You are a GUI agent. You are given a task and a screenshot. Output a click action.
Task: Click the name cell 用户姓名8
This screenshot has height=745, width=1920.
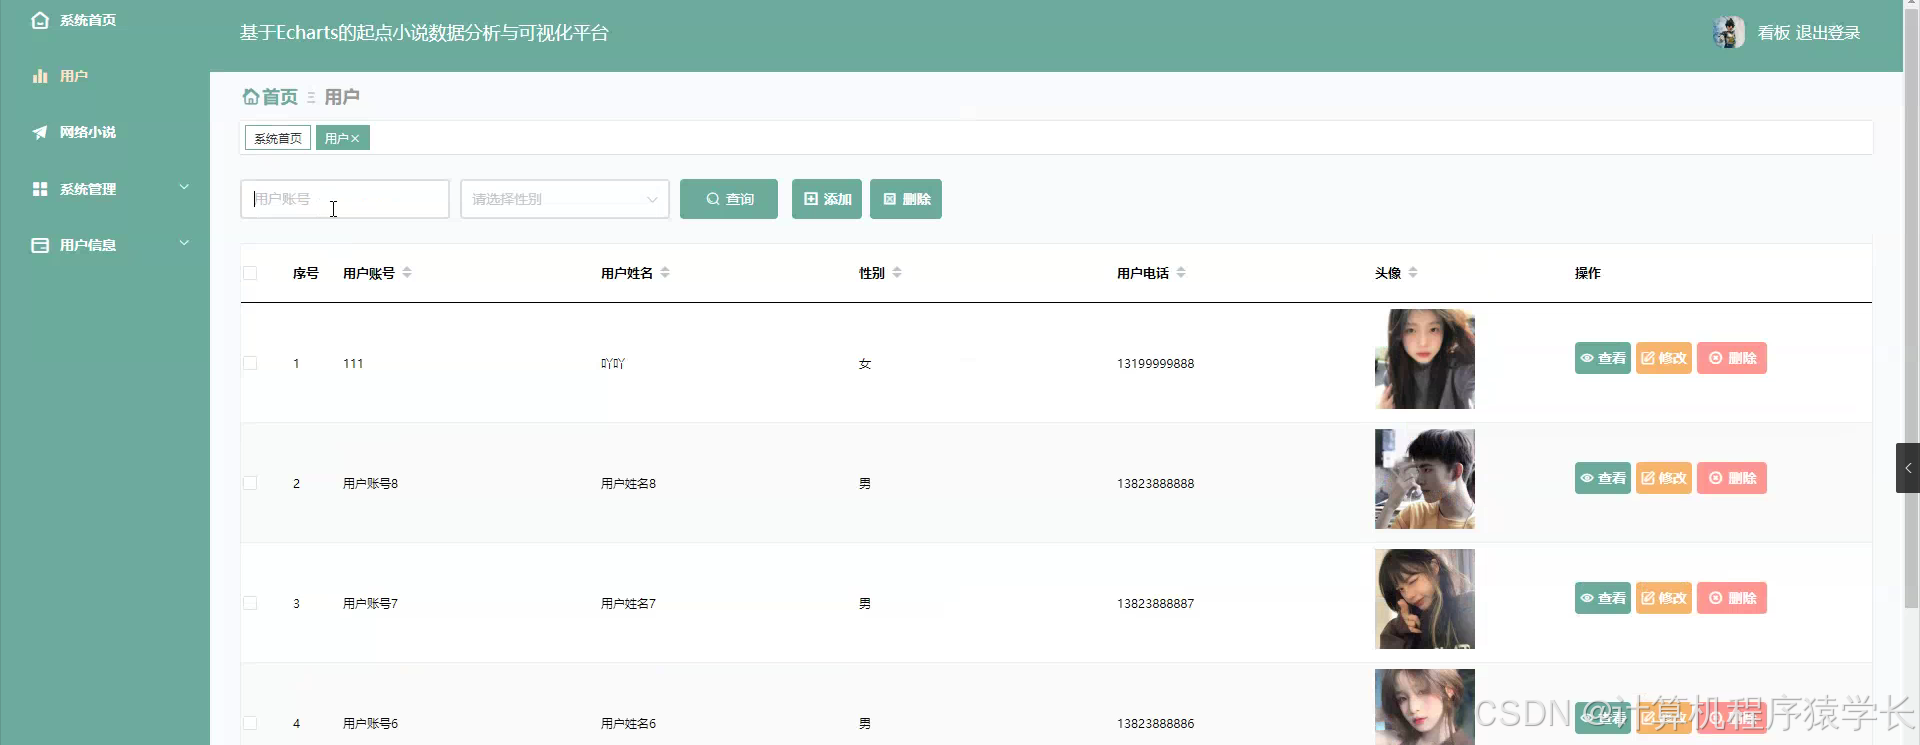click(628, 484)
